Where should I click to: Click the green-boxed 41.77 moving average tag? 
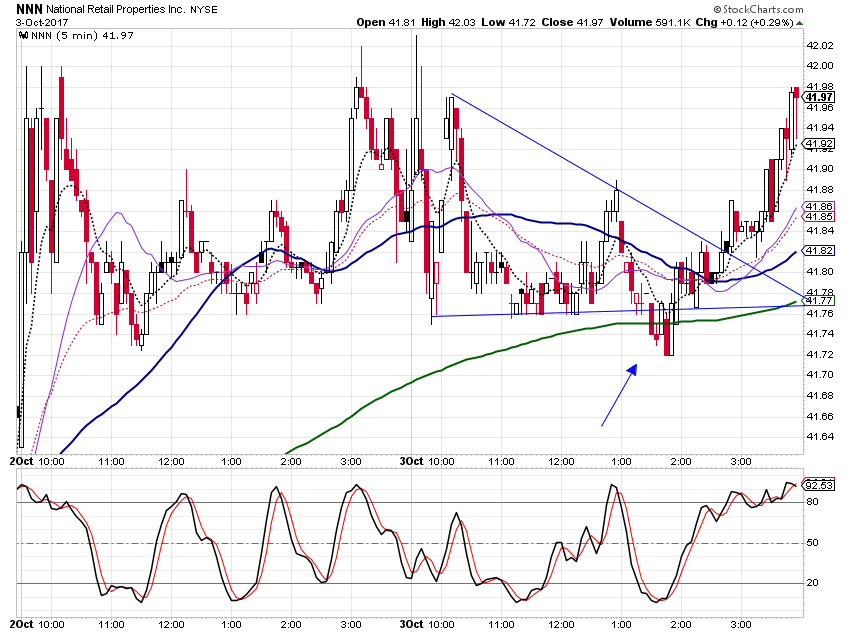[819, 301]
